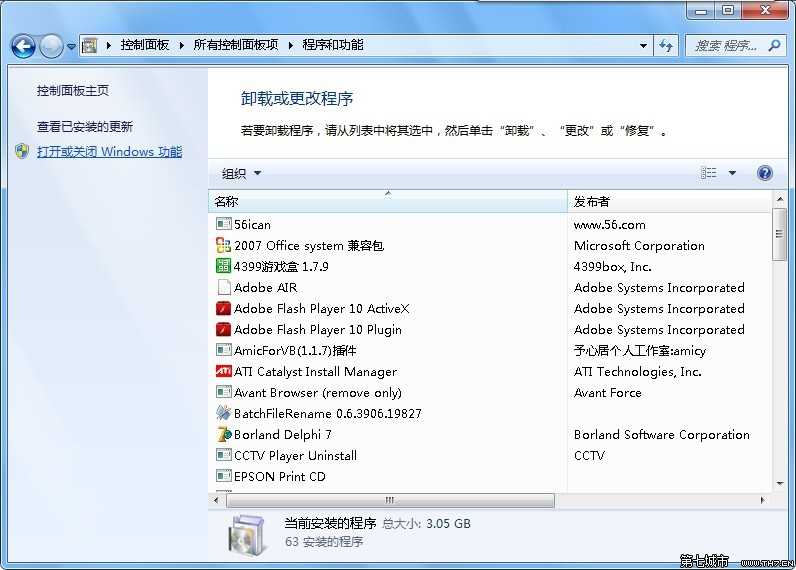Image resolution: width=796 pixels, height=570 pixels.
Task: Select the Adobe AIR blank page icon
Action: (224, 287)
